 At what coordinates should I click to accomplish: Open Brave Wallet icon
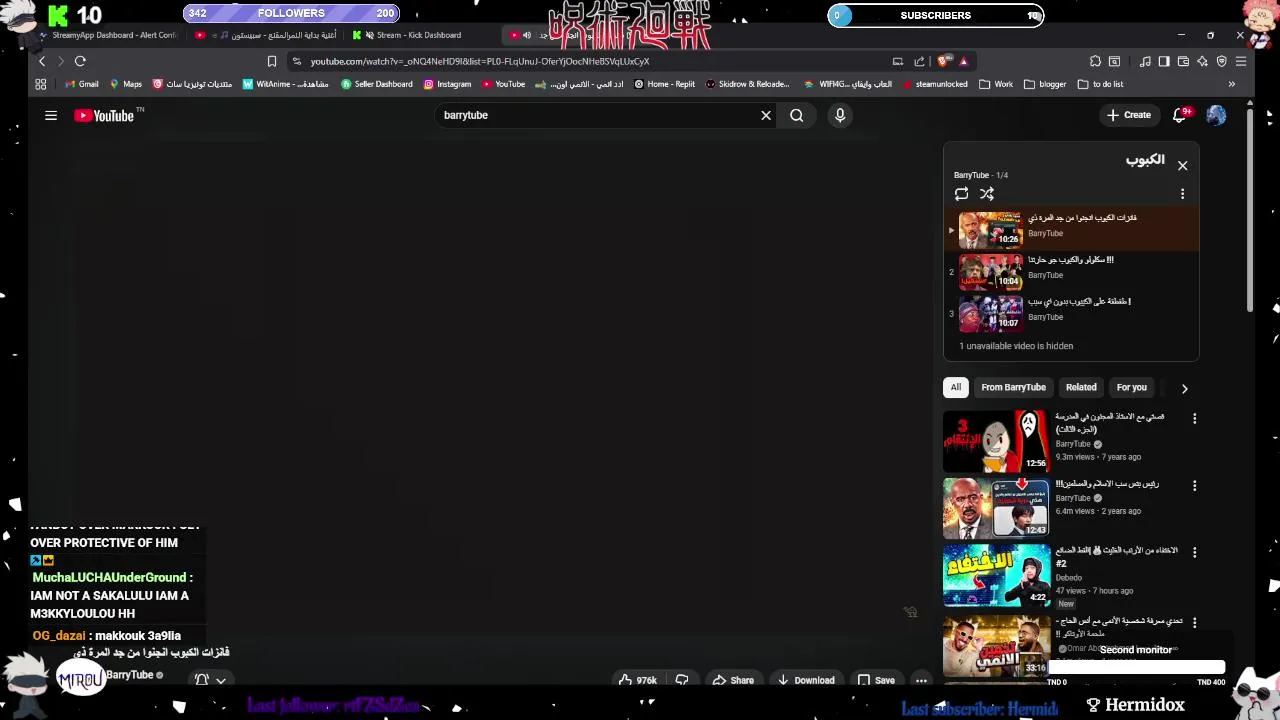[x=1183, y=61]
